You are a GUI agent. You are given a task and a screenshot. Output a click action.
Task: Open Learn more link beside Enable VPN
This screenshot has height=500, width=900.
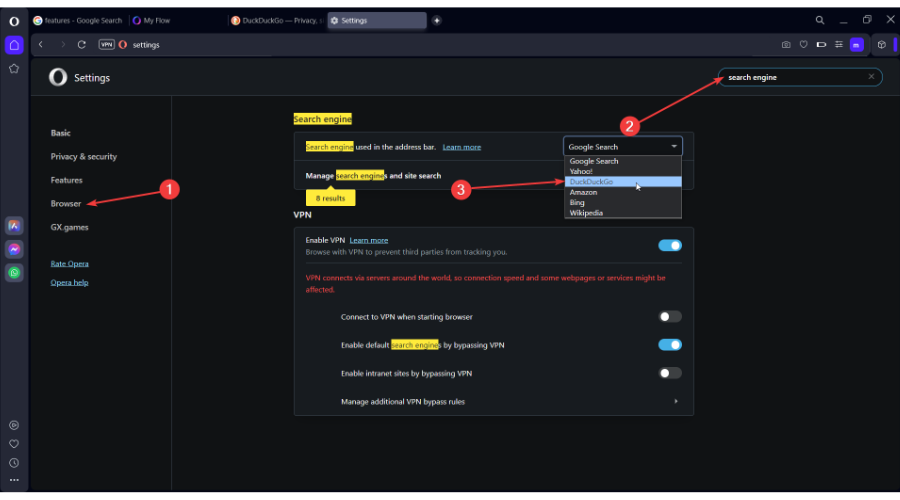[368, 241]
